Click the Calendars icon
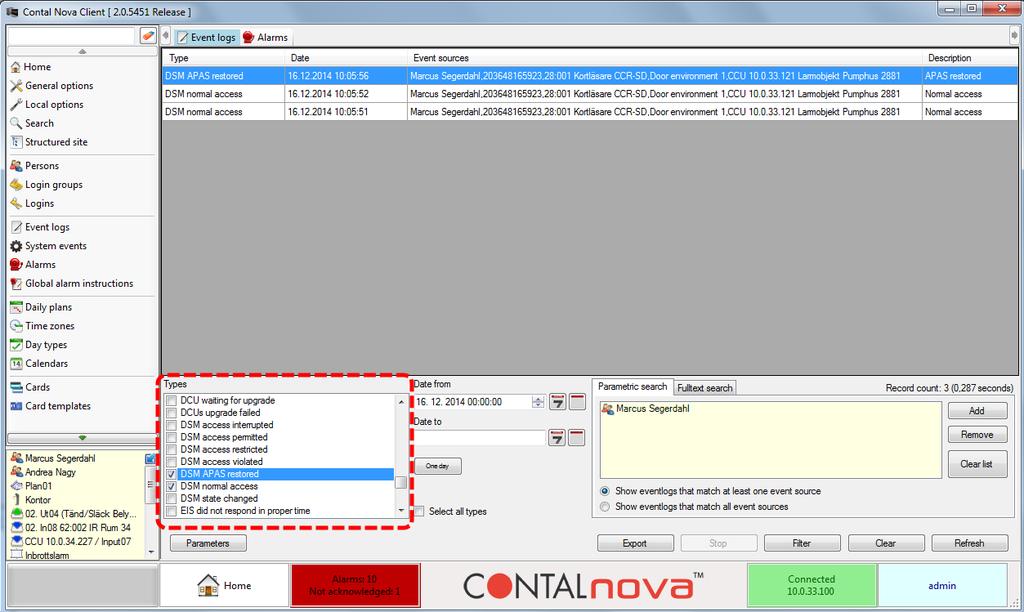Viewport: 1024px width, 612px height. click(x=16, y=364)
